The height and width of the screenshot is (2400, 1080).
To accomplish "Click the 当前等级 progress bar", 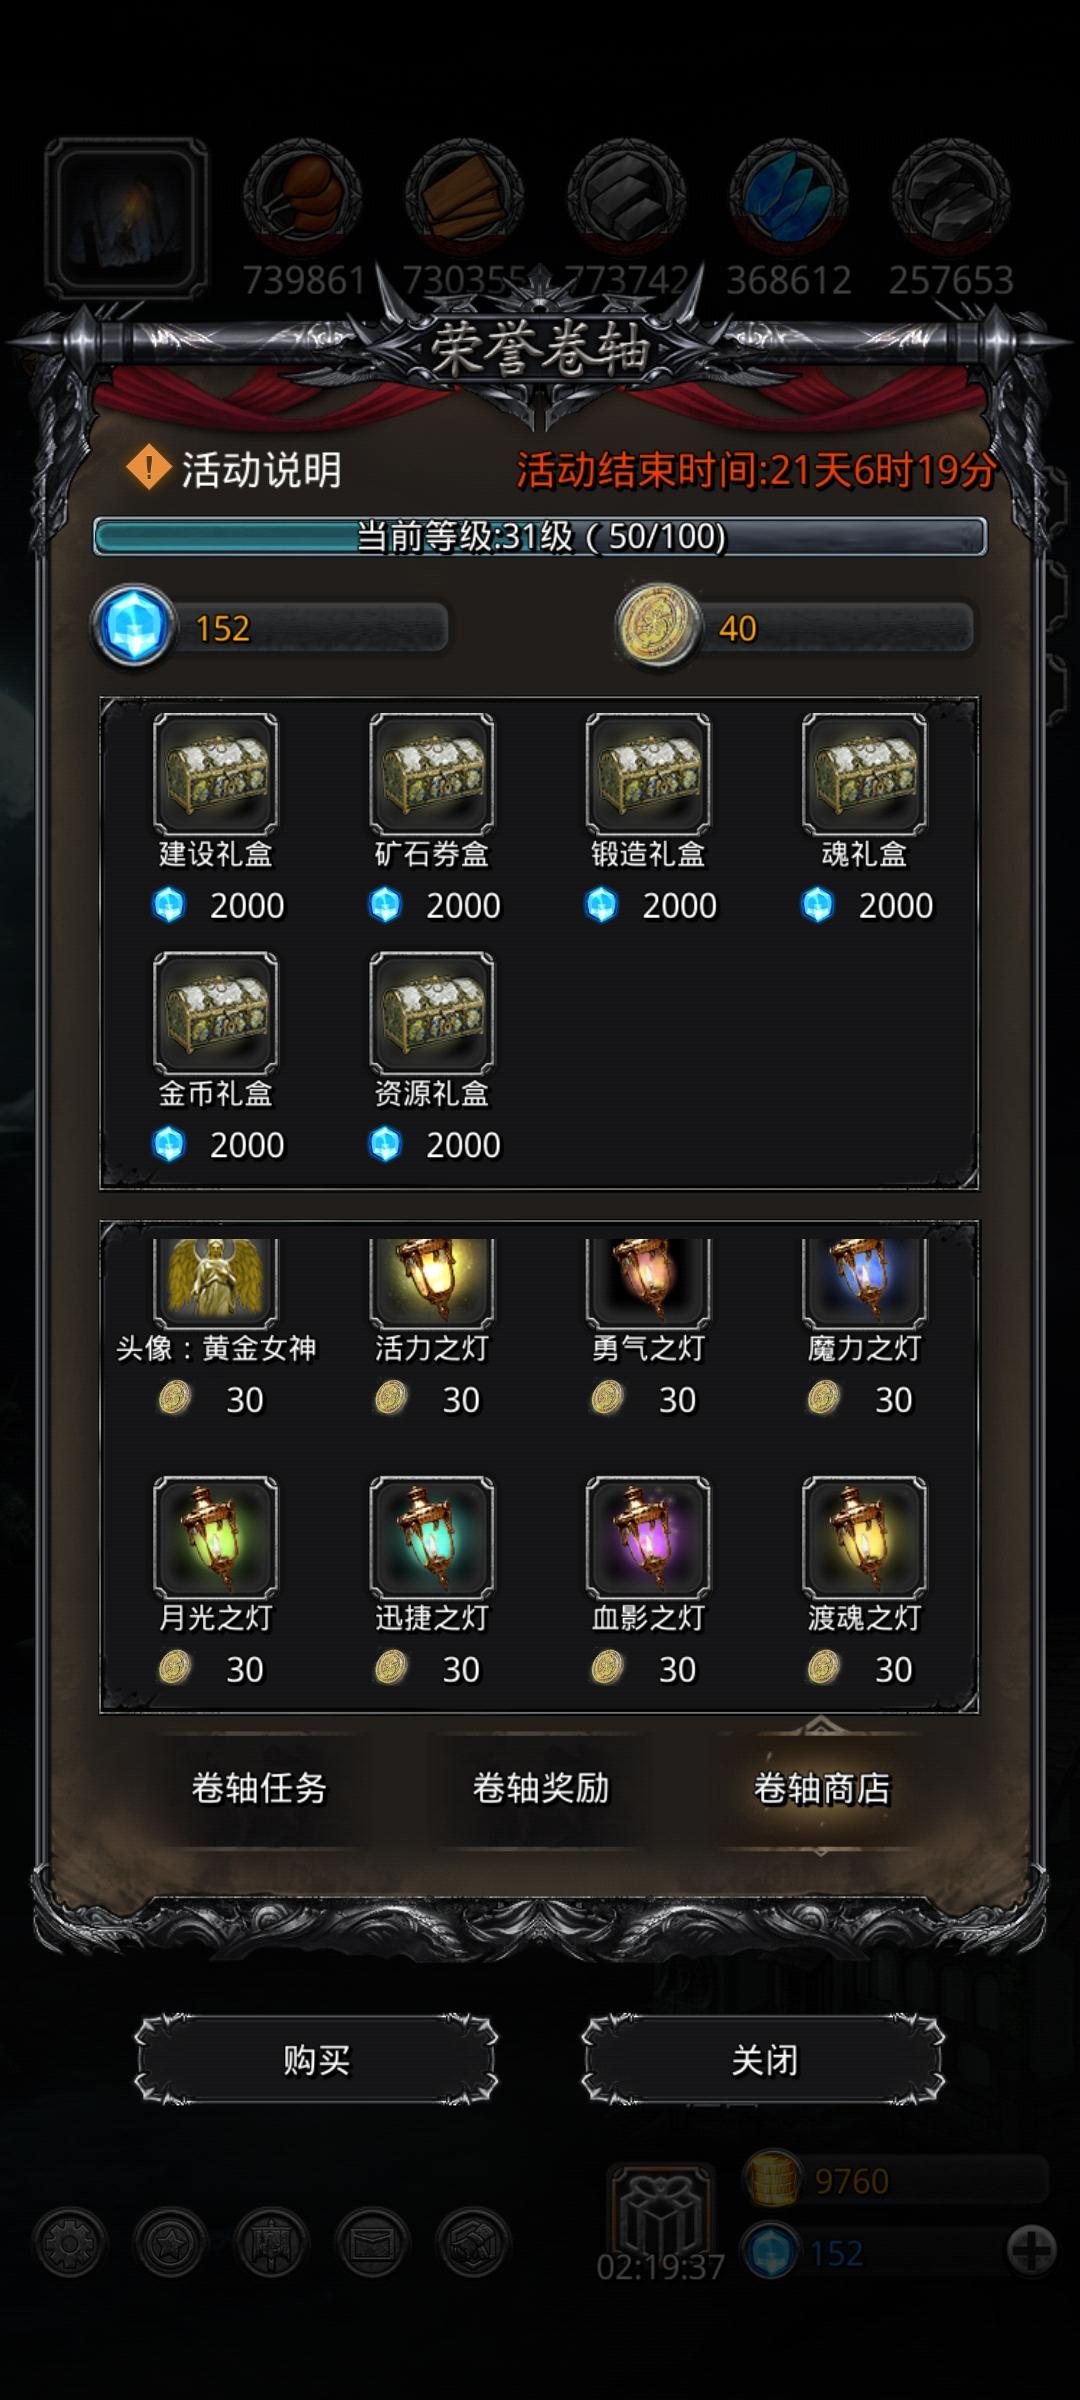I will click(x=540, y=537).
